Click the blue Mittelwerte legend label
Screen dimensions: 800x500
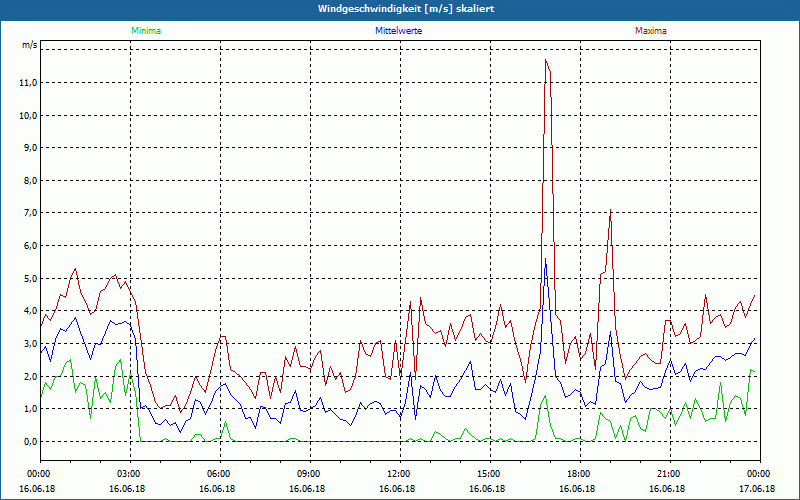398,31
